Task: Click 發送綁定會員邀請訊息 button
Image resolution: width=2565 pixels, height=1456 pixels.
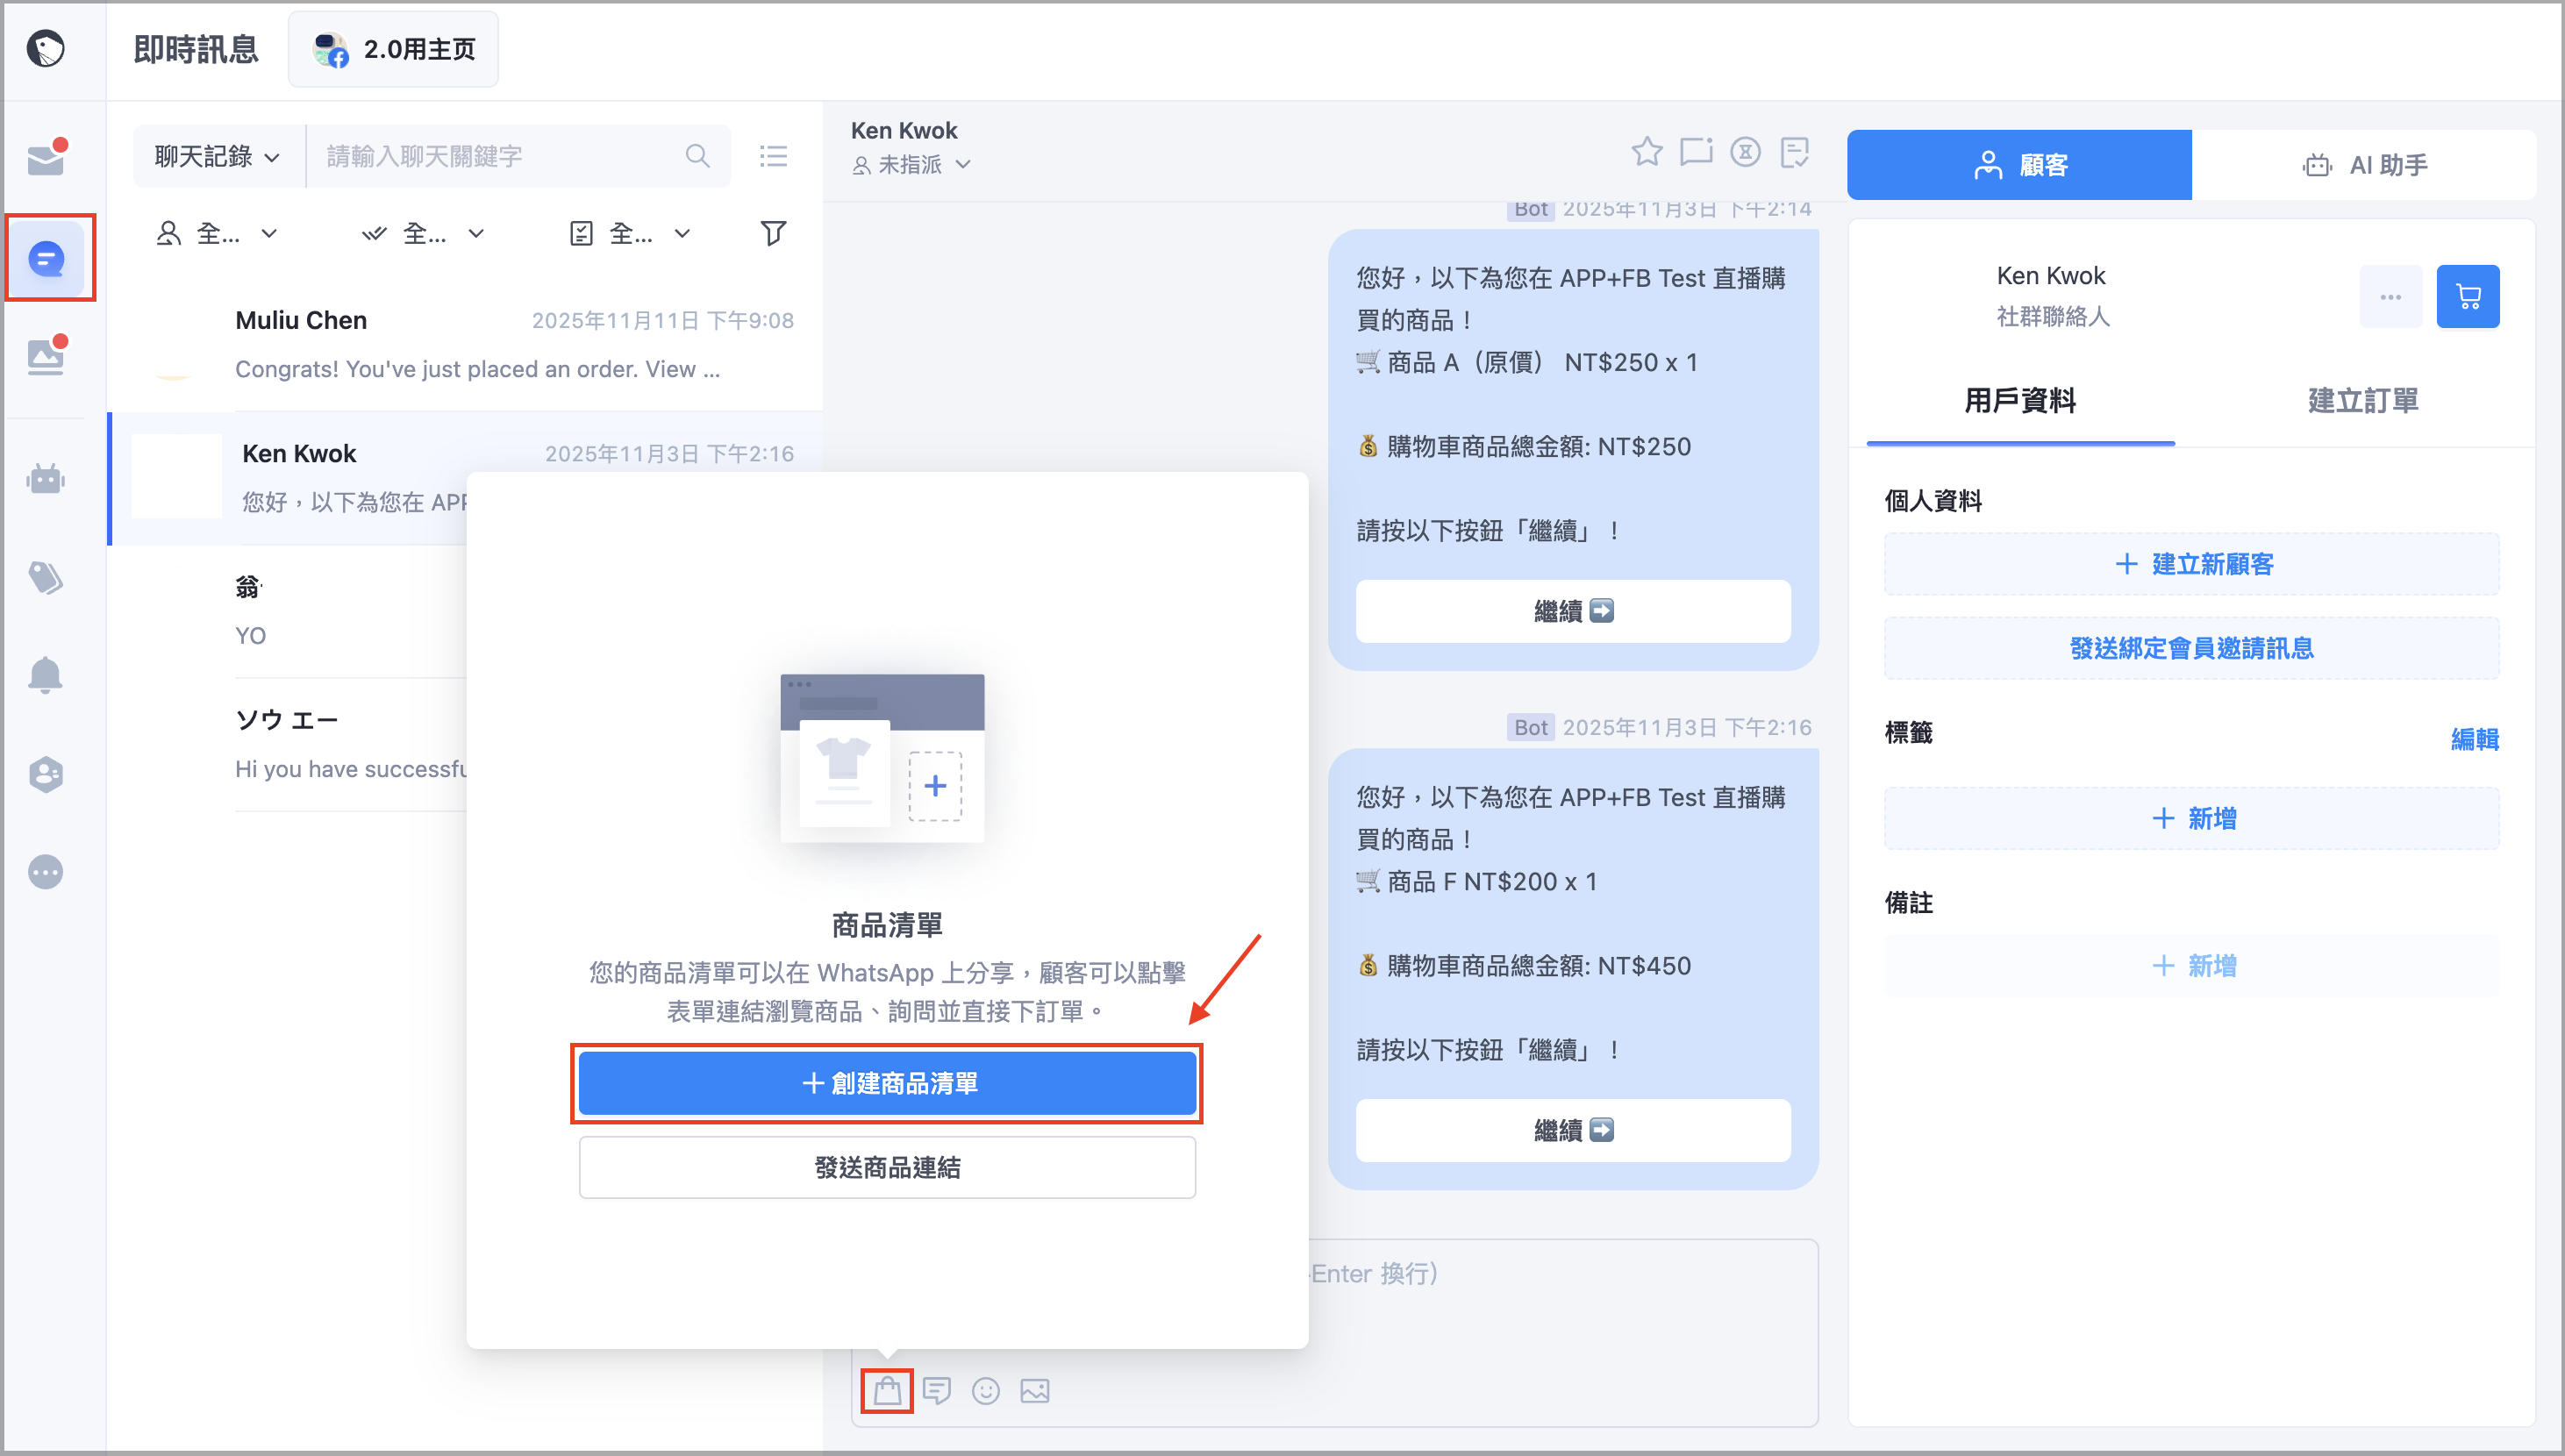Action: tap(2192, 648)
